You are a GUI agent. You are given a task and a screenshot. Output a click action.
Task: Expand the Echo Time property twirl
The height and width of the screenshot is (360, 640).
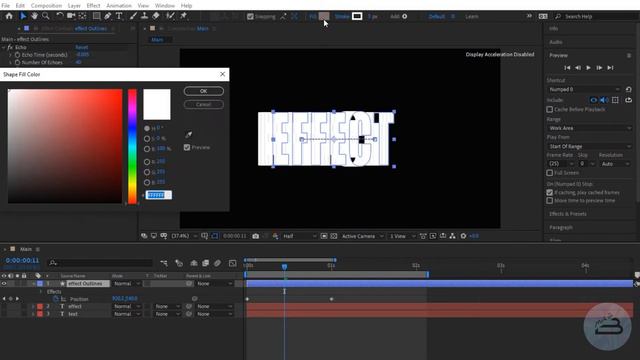(x=11, y=55)
